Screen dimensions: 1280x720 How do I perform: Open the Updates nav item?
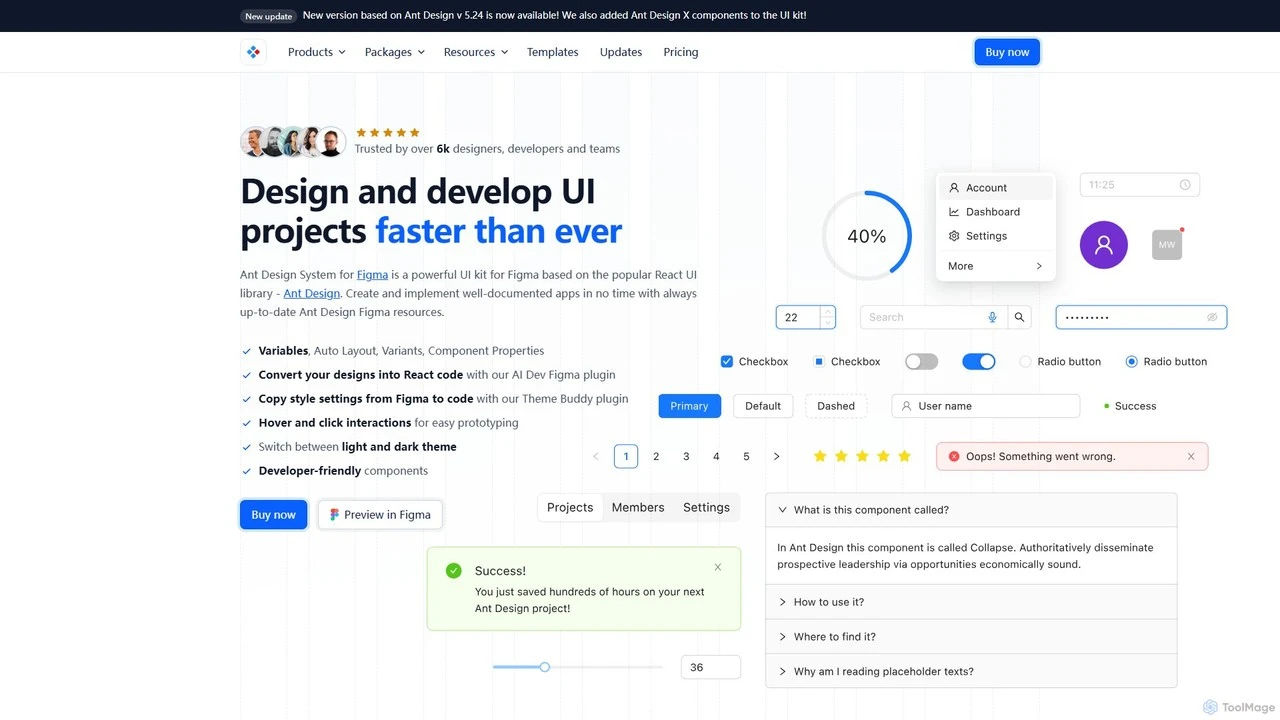click(x=621, y=52)
